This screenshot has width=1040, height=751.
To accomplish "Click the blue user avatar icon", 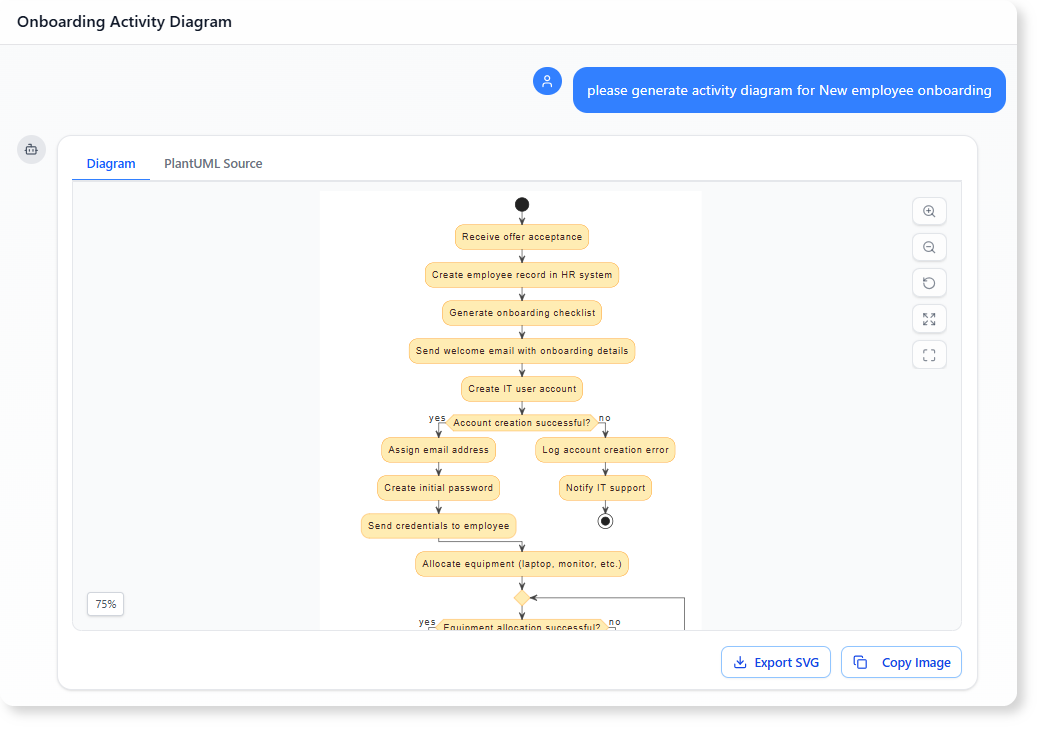I will [x=547, y=81].
